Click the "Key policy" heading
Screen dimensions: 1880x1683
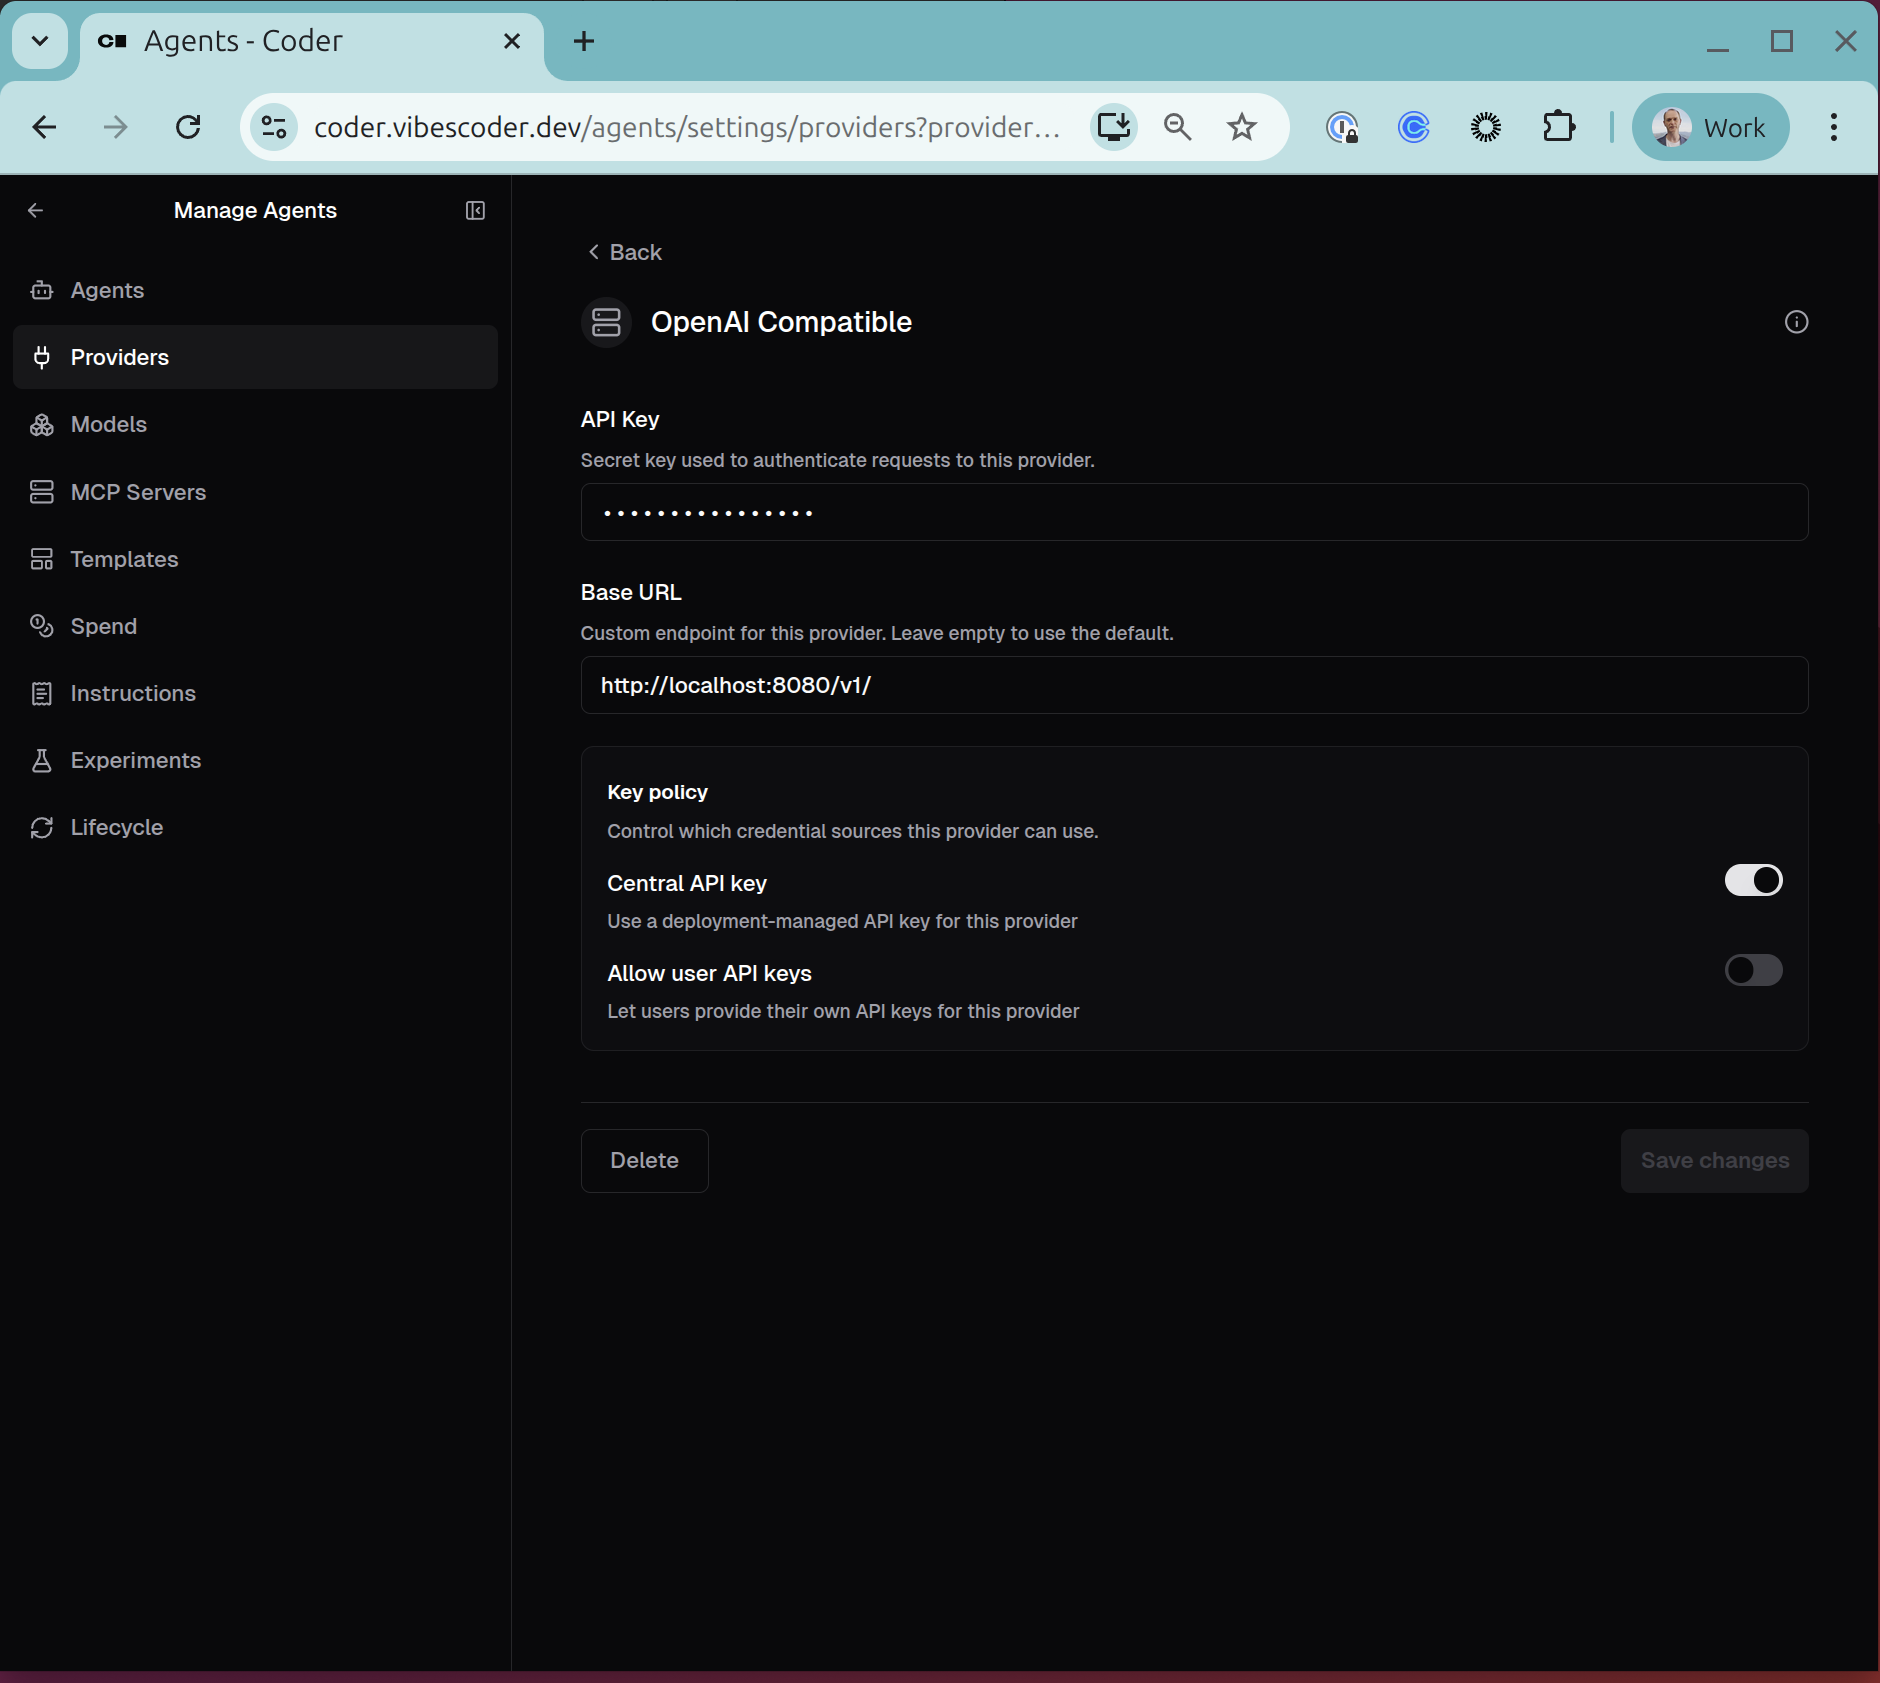657,792
